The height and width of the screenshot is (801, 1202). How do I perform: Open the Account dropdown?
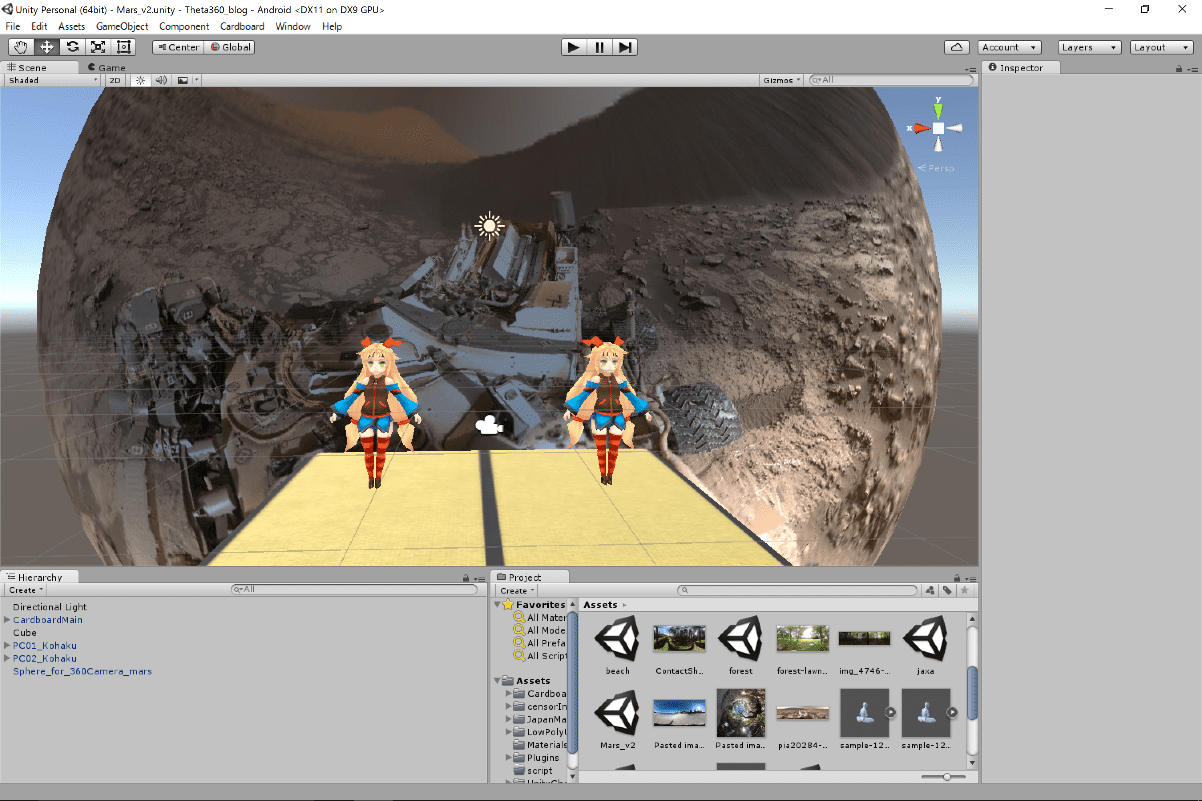coord(1008,47)
